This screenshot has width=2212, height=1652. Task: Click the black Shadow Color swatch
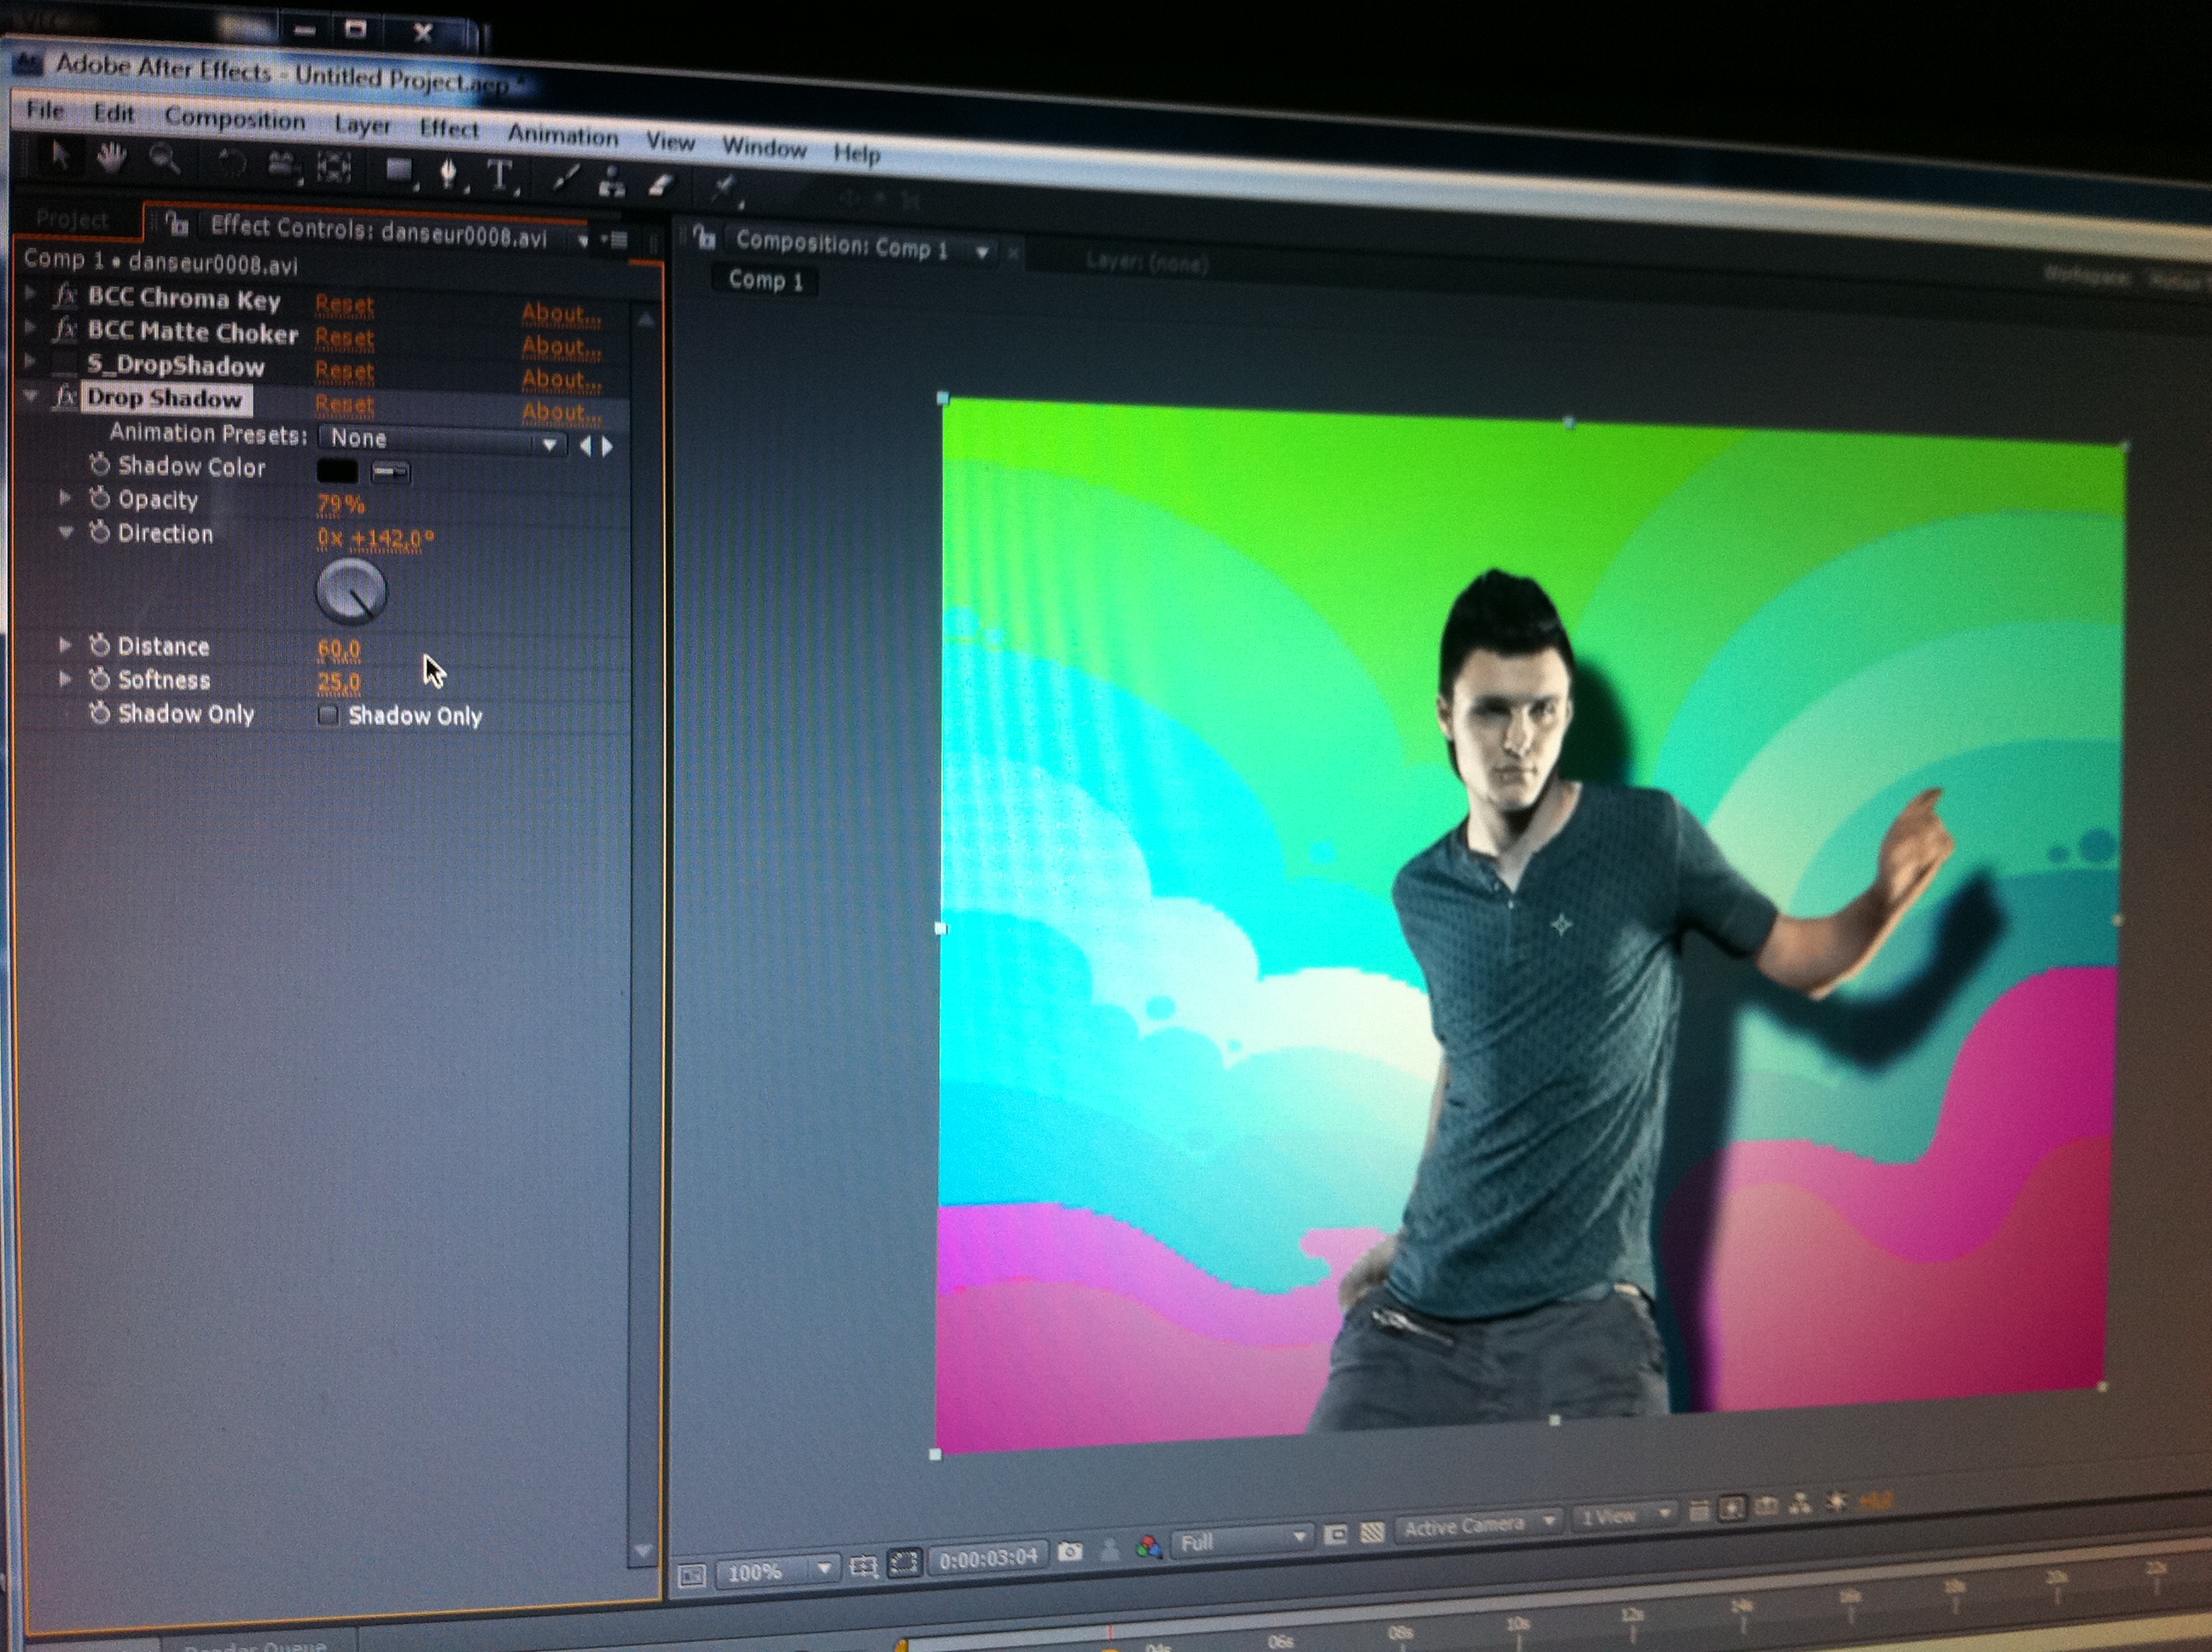(337, 470)
